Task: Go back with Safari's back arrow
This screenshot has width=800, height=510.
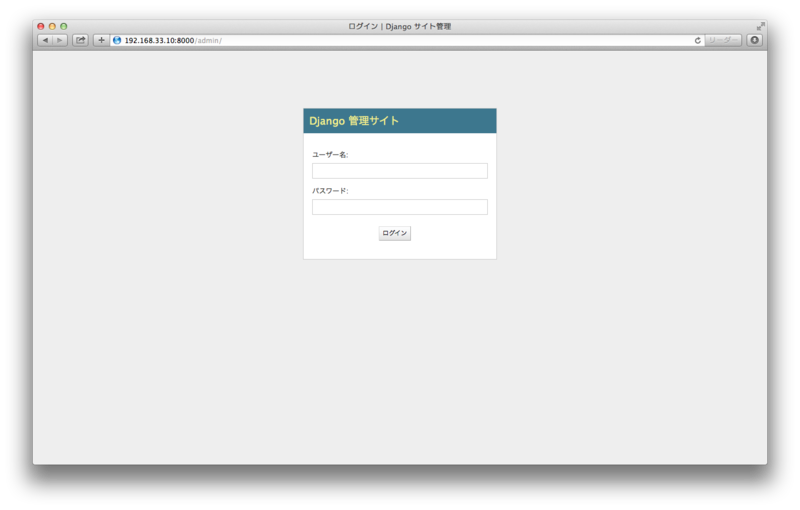Action: tap(45, 40)
